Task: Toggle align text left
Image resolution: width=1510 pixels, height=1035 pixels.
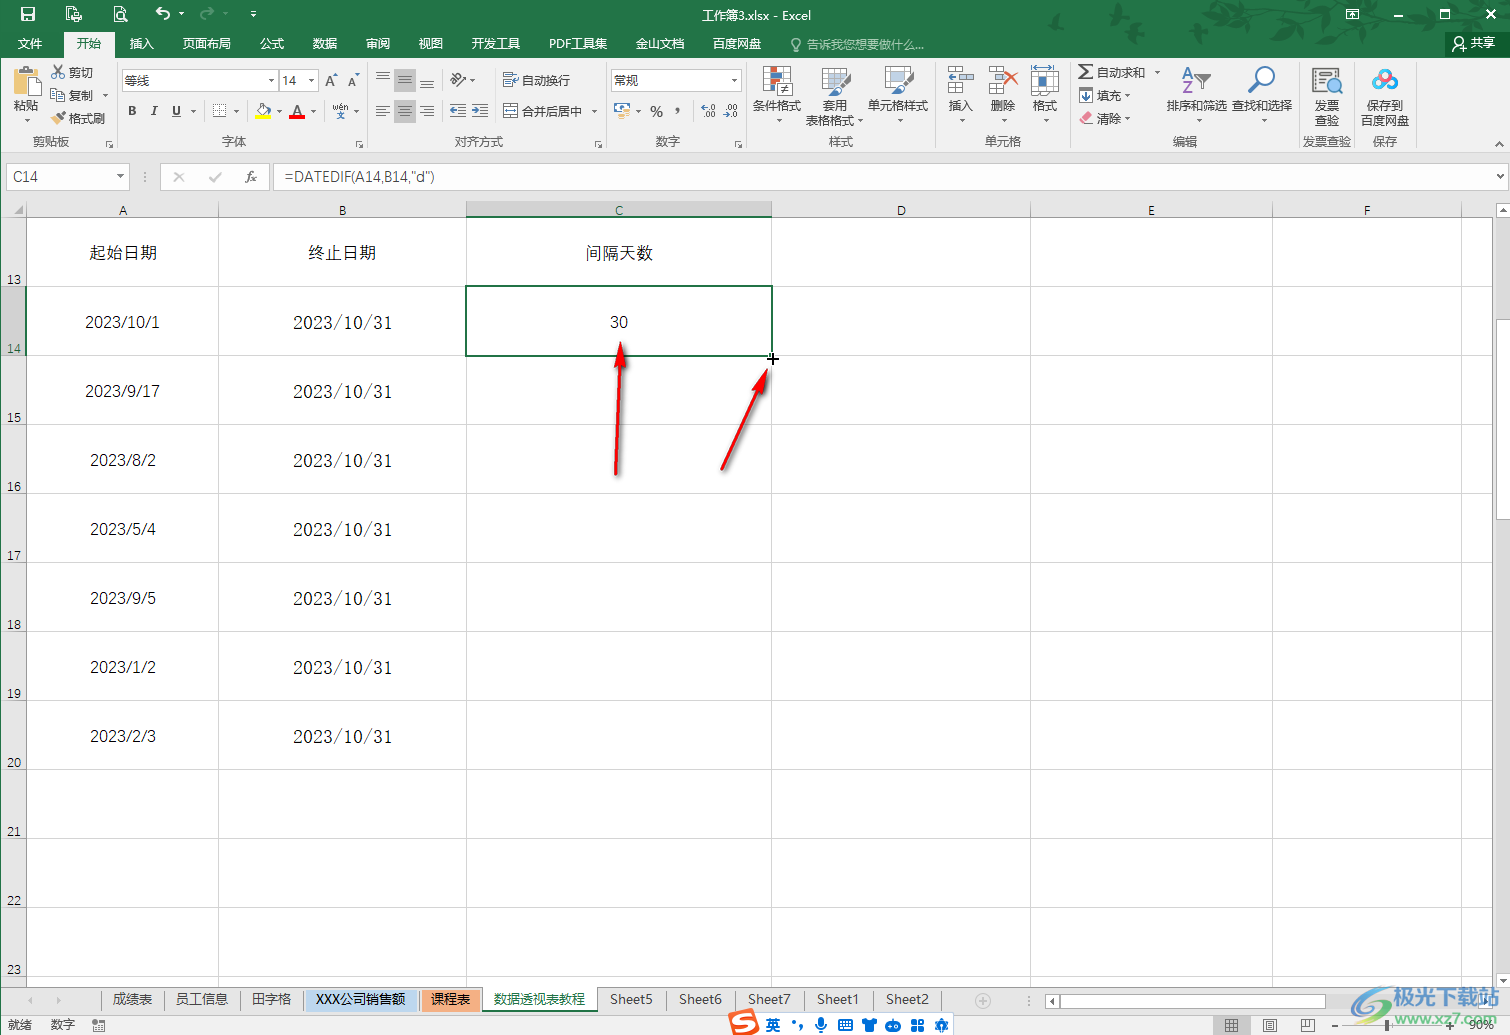Action: (382, 111)
